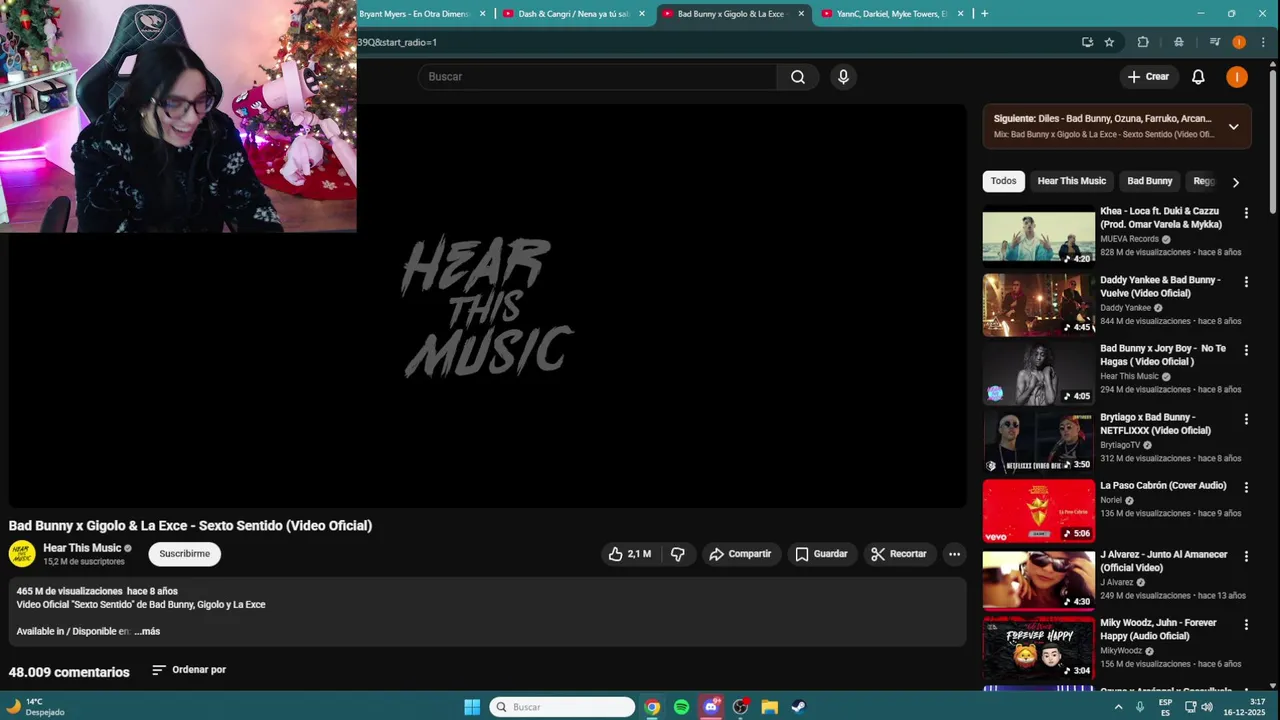Image resolution: width=1280 pixels, height=720 pixels.
Task: Open Chrome three-dot menu
Action: tap(1263, 42)
